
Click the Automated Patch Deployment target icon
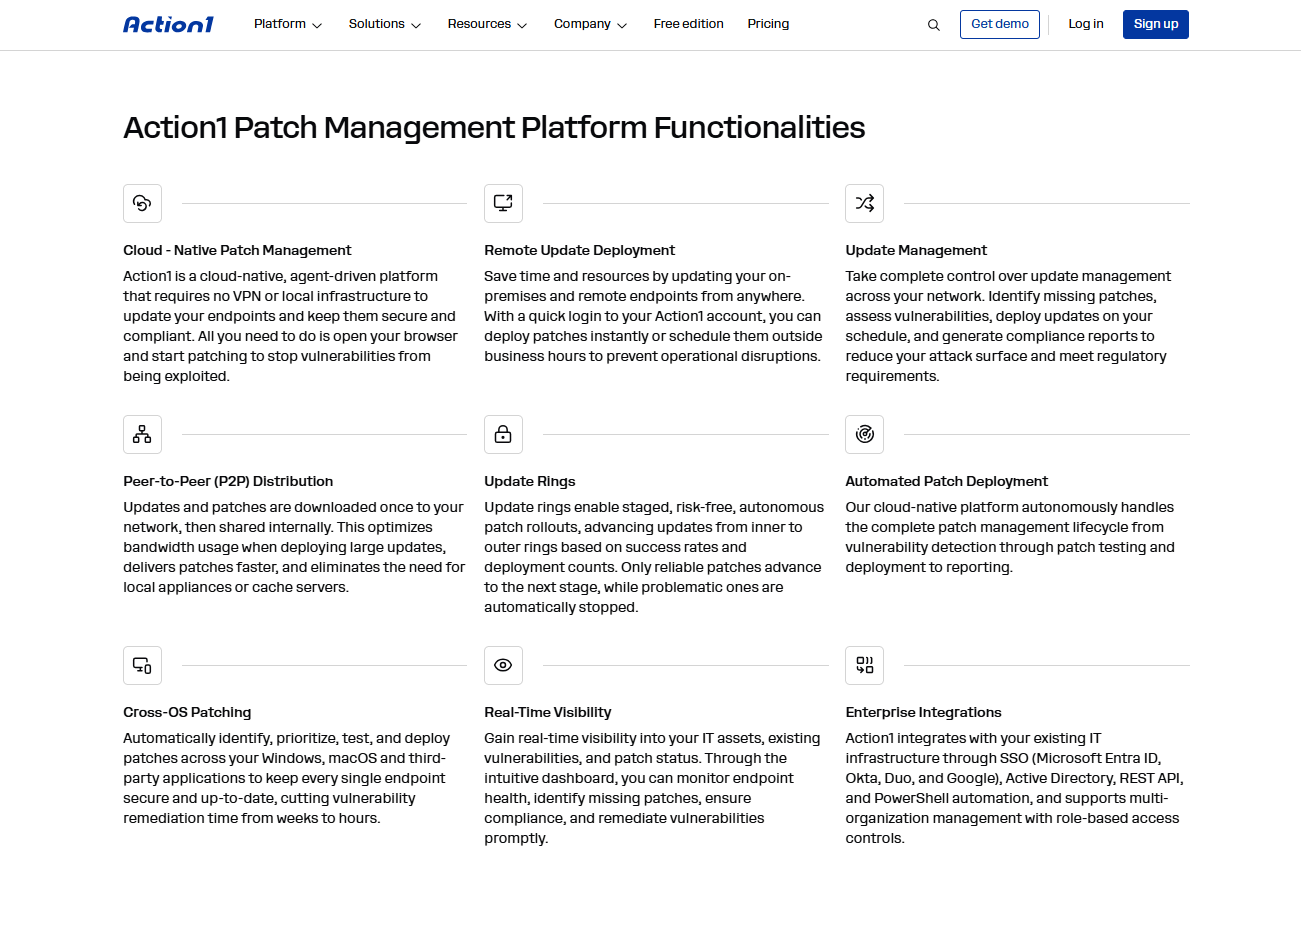click(864, 434)
